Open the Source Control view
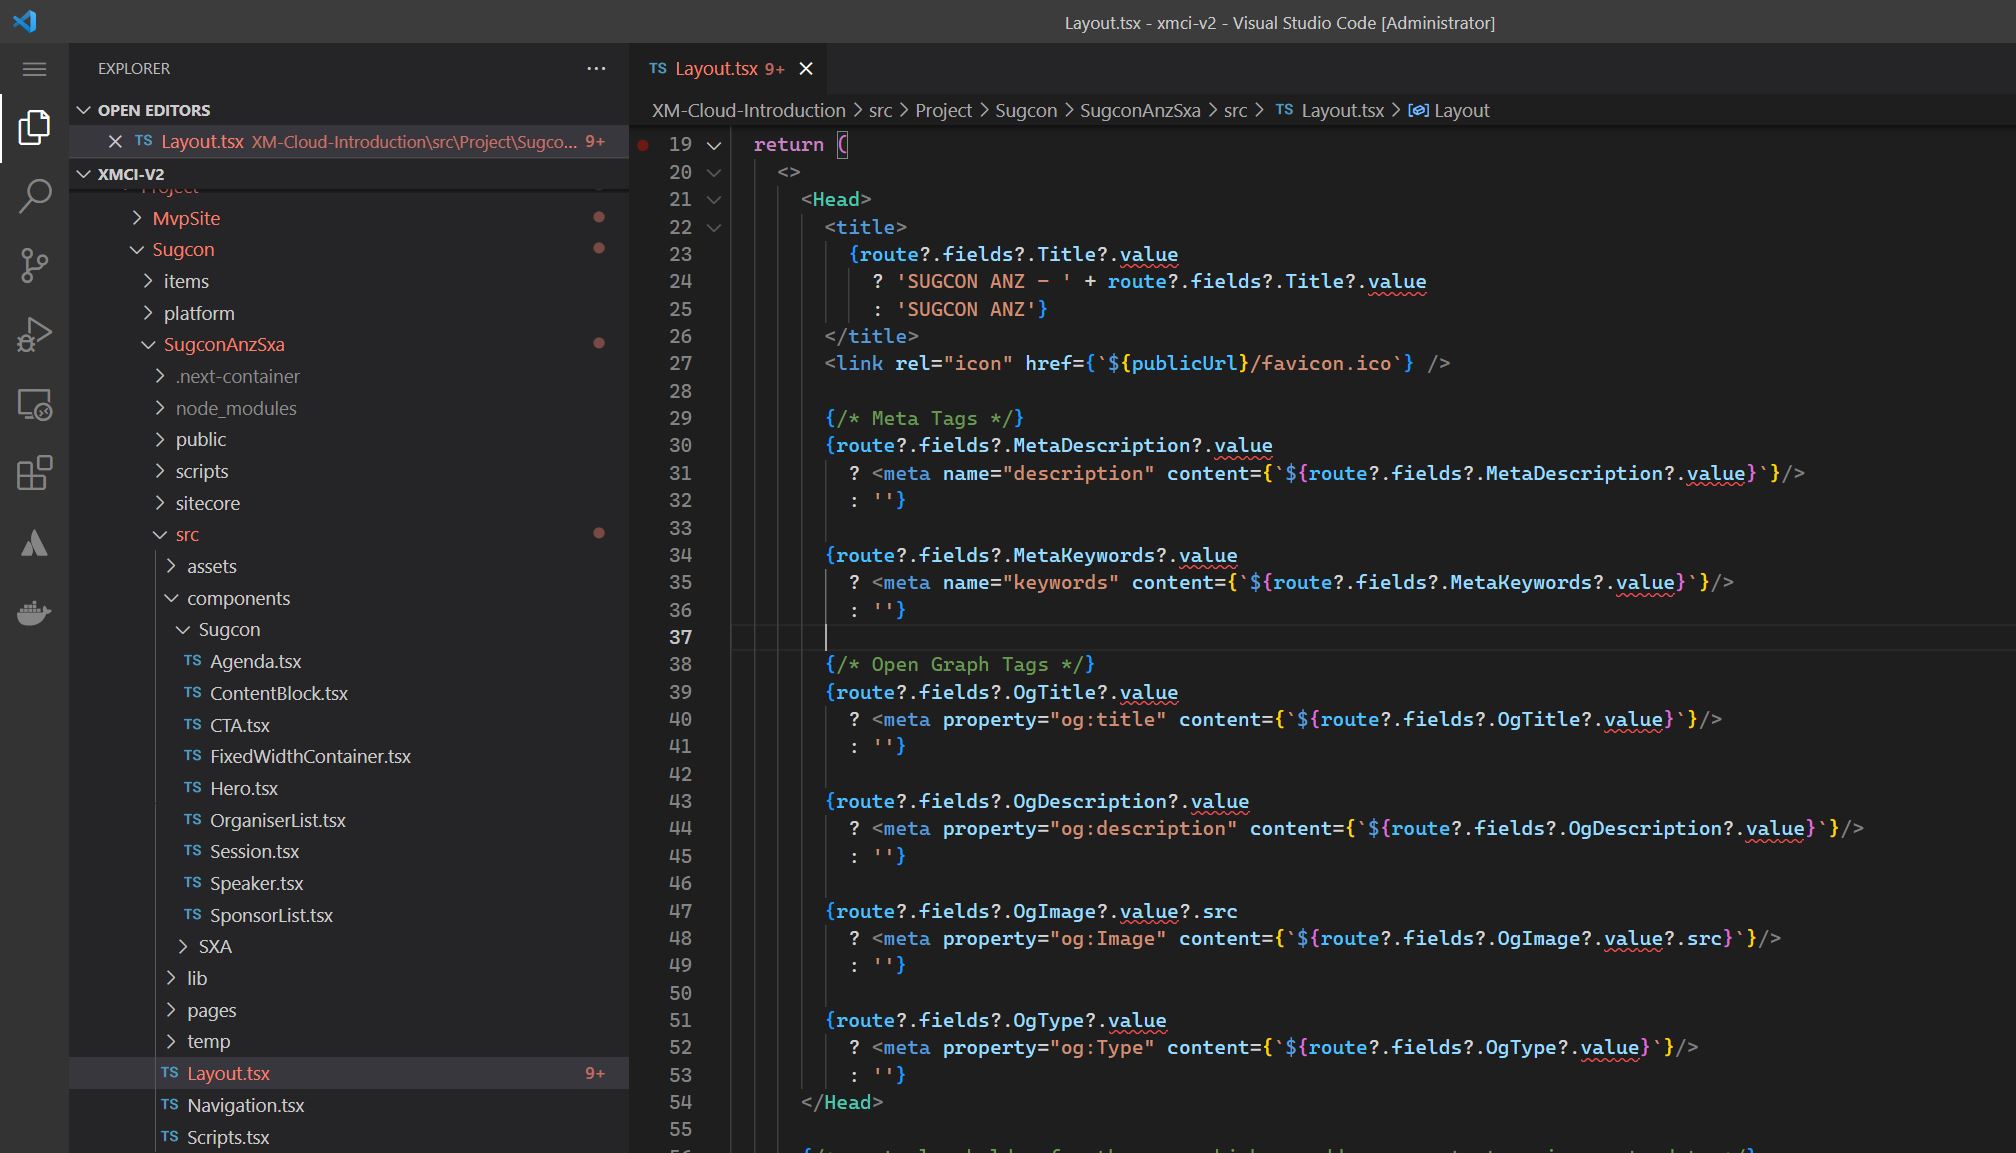 34,265
